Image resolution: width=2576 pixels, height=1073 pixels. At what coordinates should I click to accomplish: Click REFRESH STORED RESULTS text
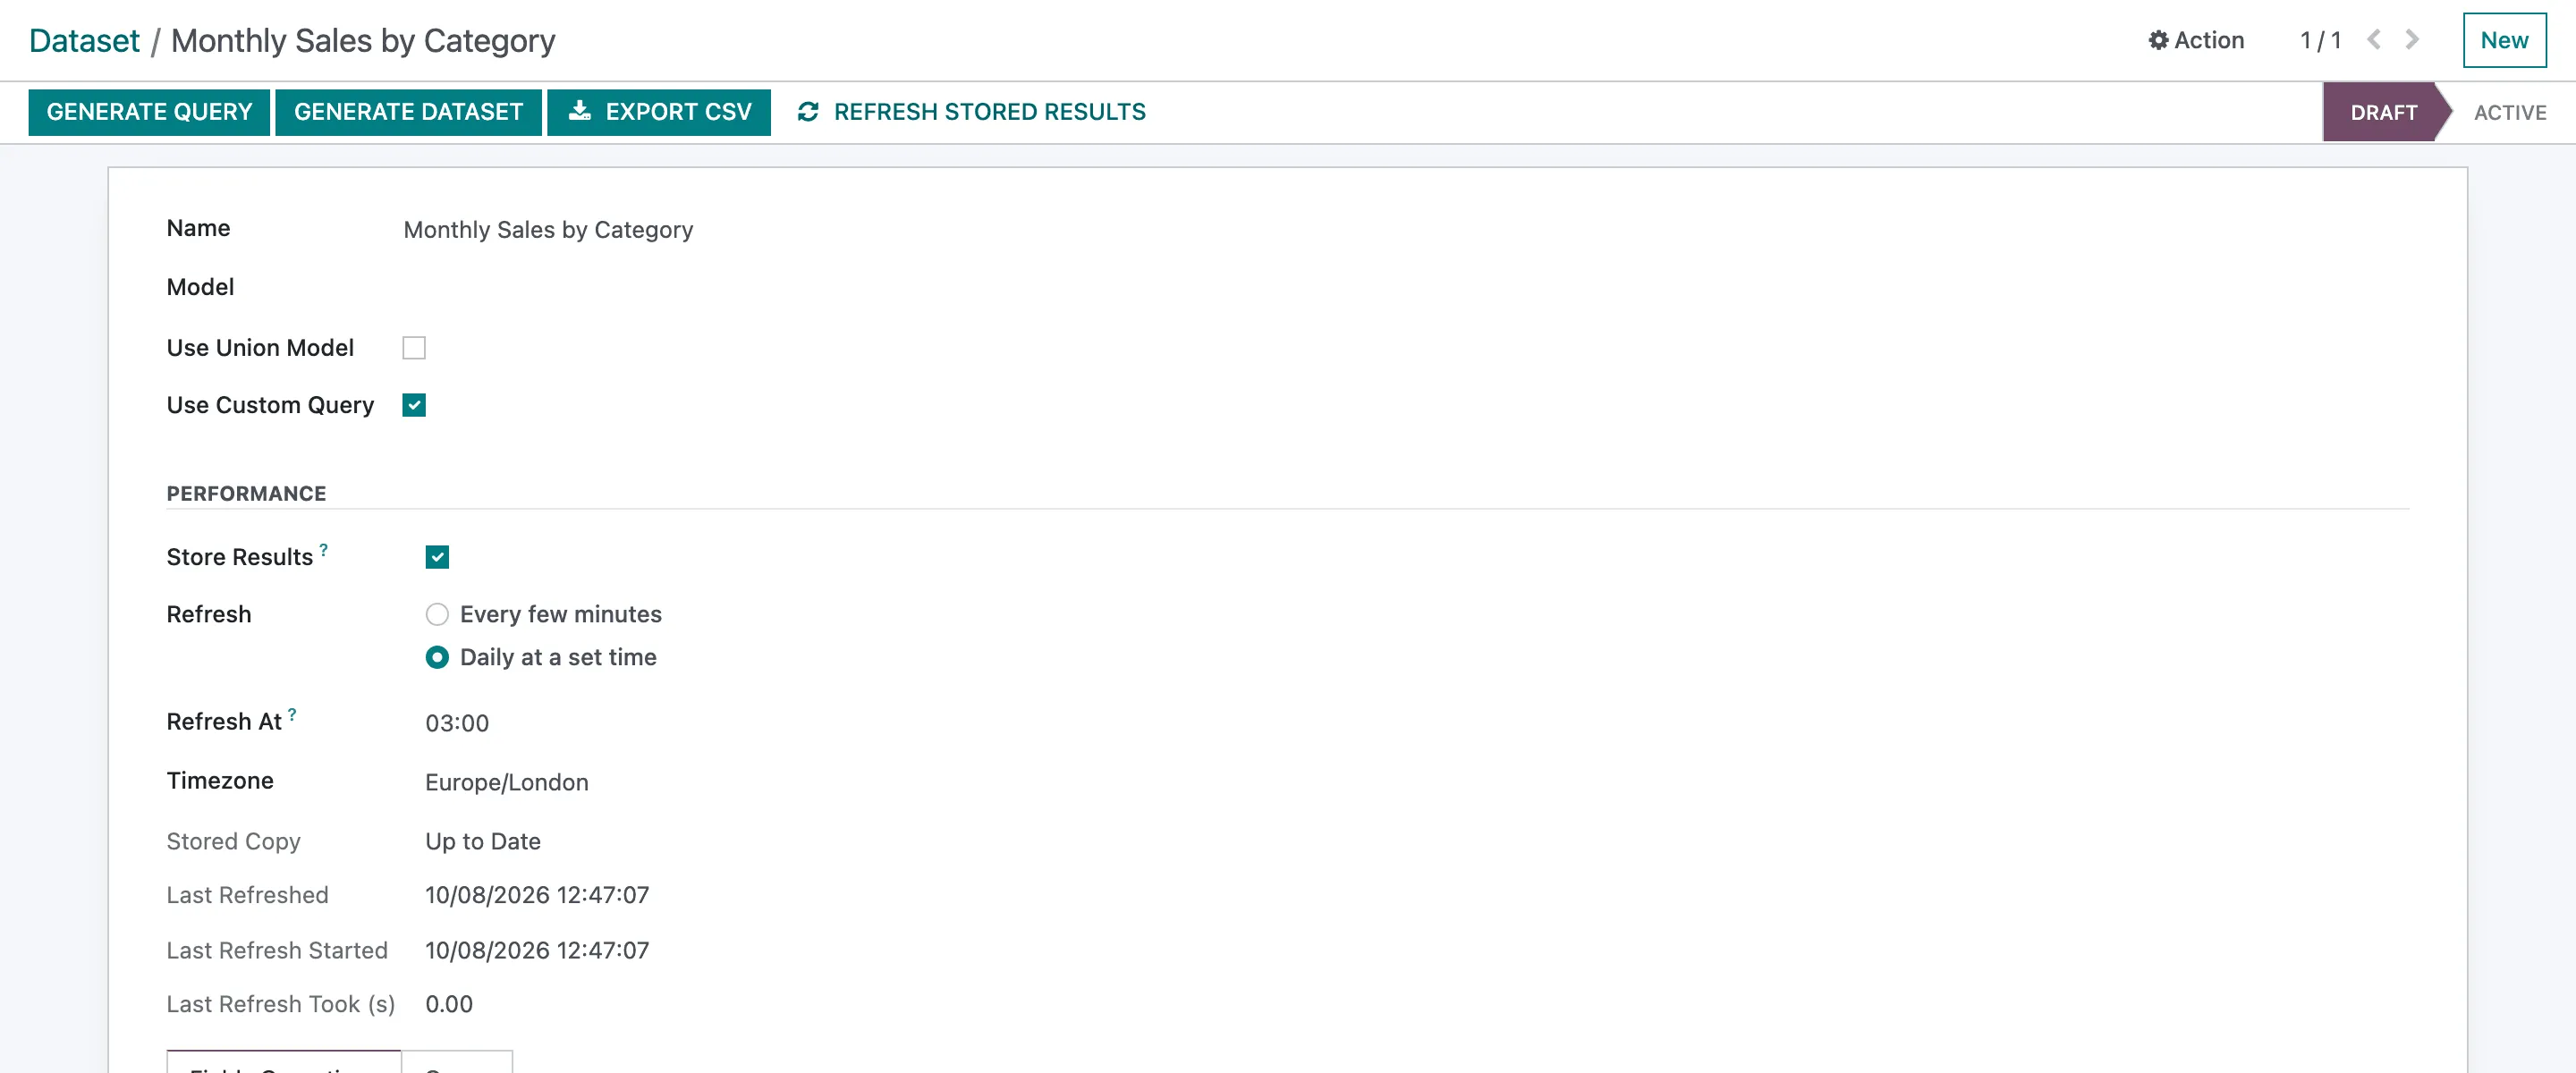(990, 112)
